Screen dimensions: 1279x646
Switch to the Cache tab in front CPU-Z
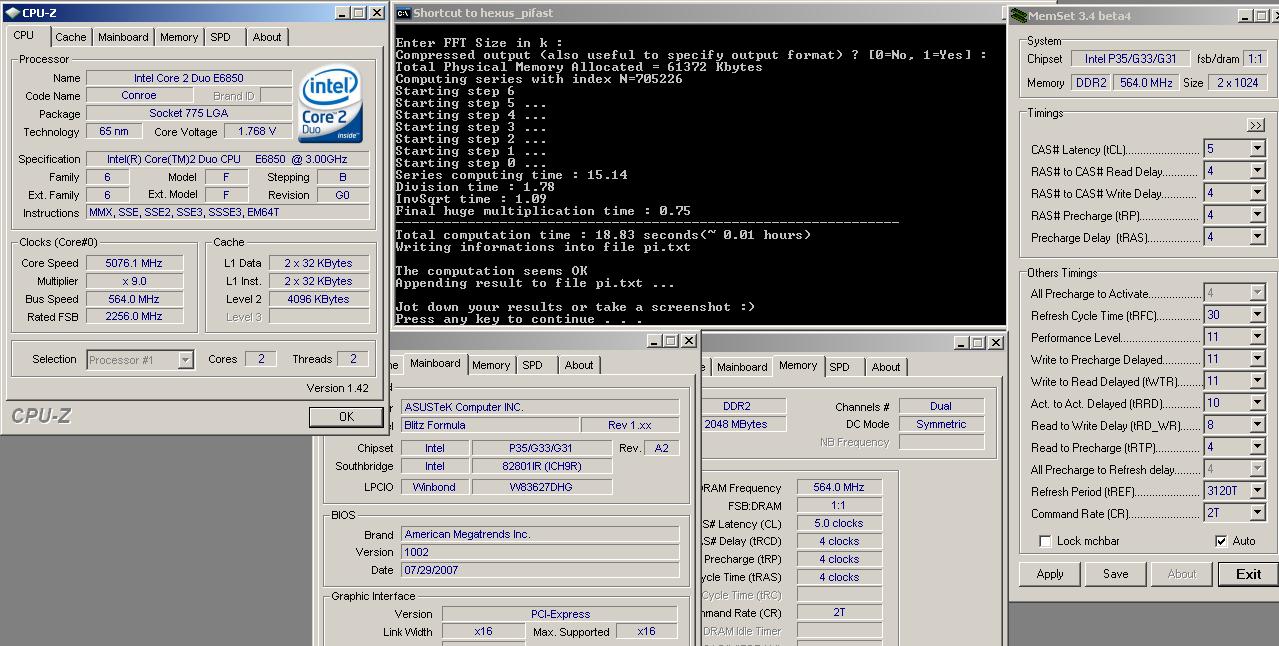pyautogui.click(x=70, y=37)
